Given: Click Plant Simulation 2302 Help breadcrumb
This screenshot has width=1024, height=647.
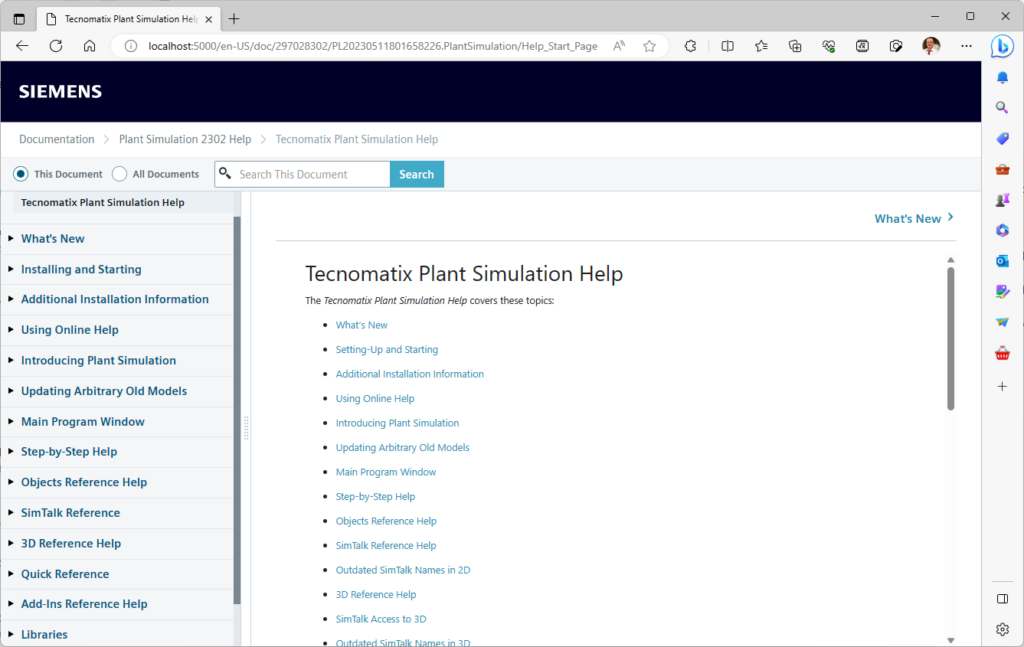Looking at the screenshot, I should pos(185,139).
